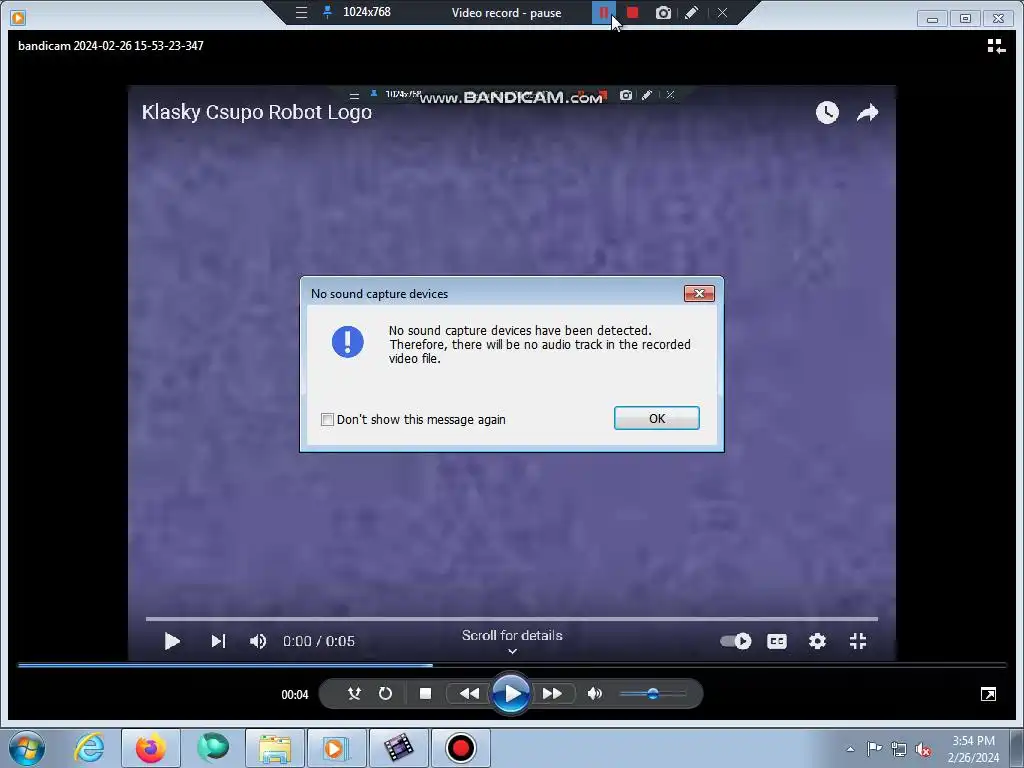Switch to library view in Media Player
The image size is (1024, 768).
point(996,46)
